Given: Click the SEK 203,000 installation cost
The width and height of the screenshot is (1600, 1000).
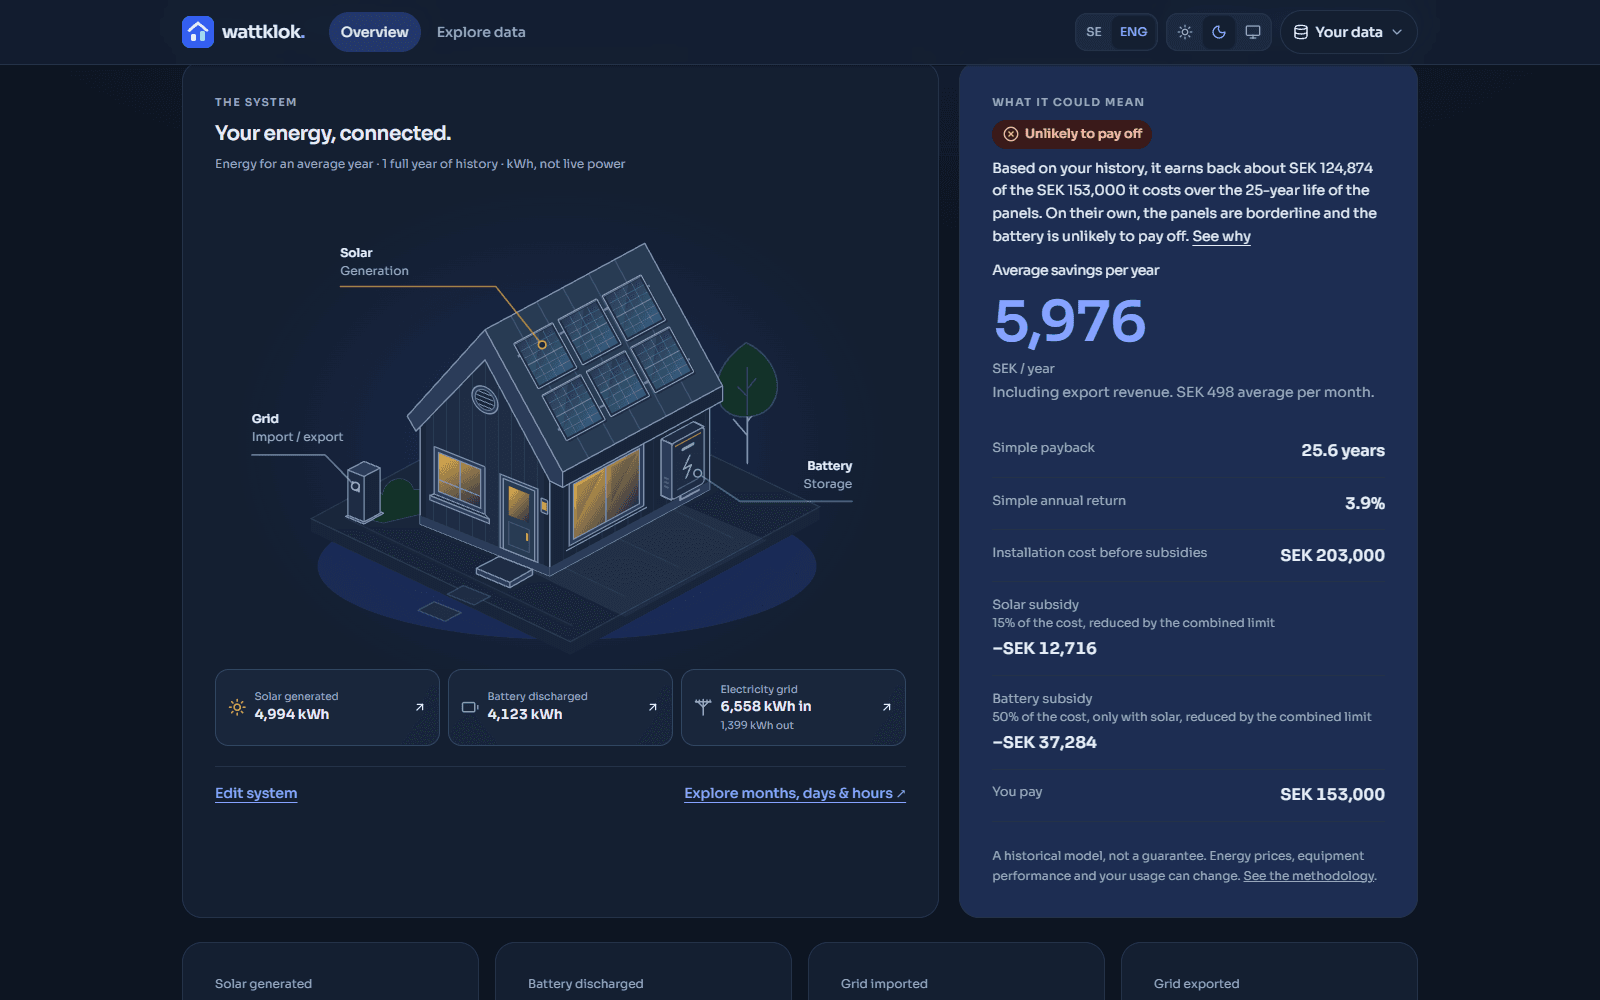Looking at the screenshot, I should click(x=1332, y=556).
